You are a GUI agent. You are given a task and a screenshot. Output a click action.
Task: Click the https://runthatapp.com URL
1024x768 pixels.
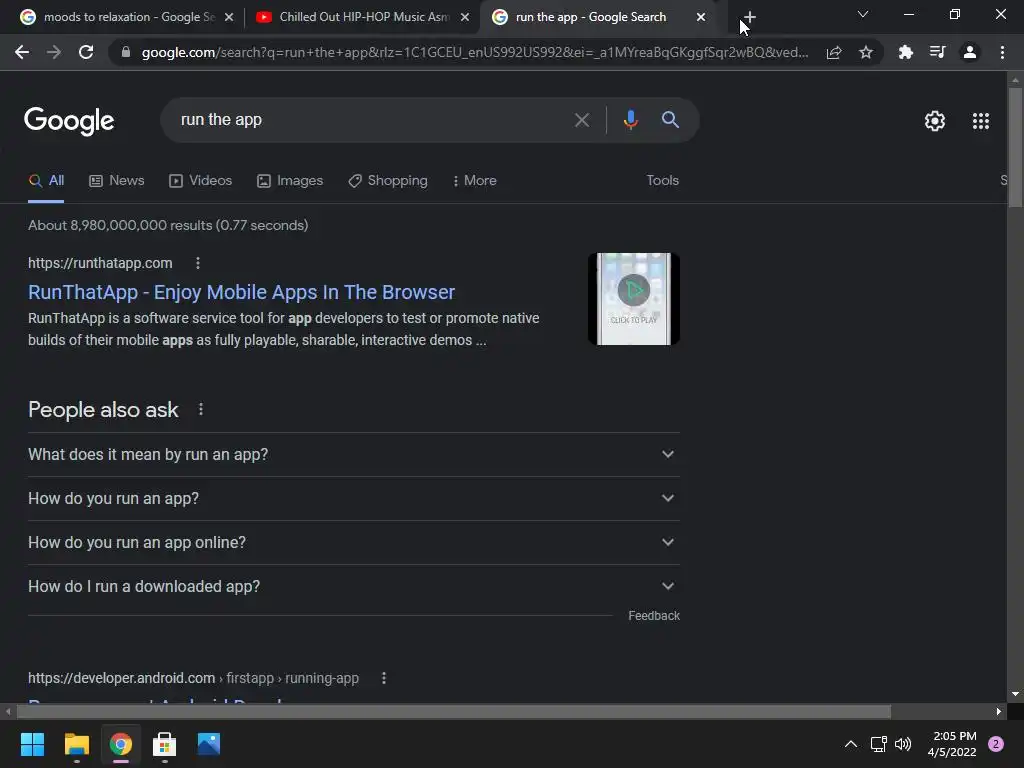point(101,263)
